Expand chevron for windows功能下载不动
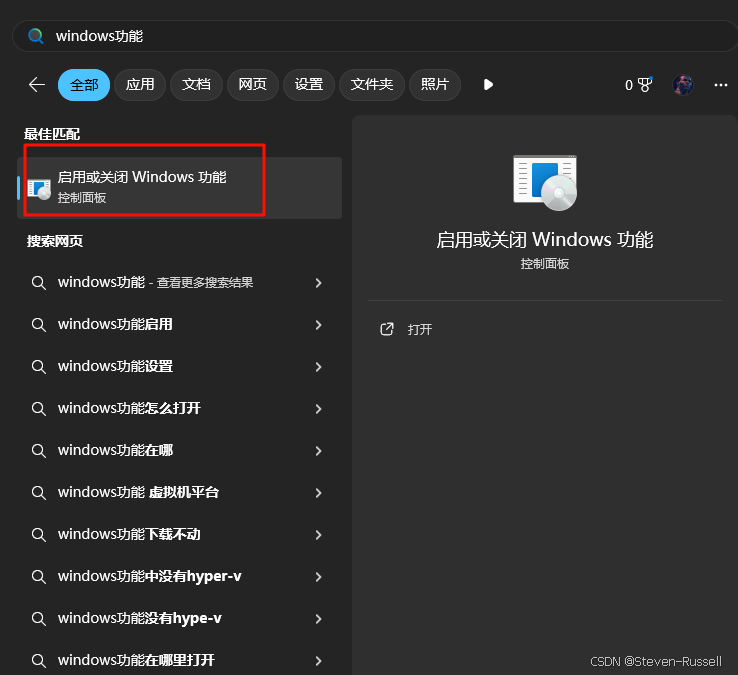 click(x=319, y=535)
